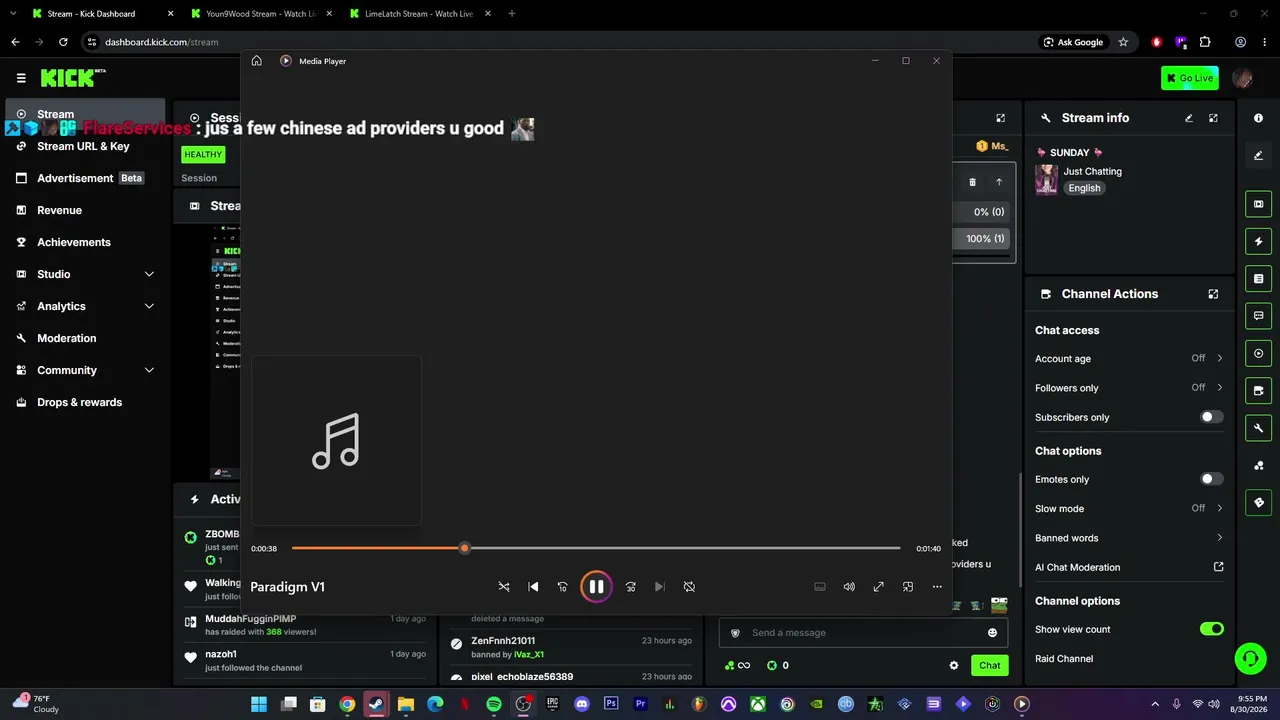This screenshot has height=720, width=1280.
Task: Toggle repeat mode in Media Player
Action: coord(689,587)
